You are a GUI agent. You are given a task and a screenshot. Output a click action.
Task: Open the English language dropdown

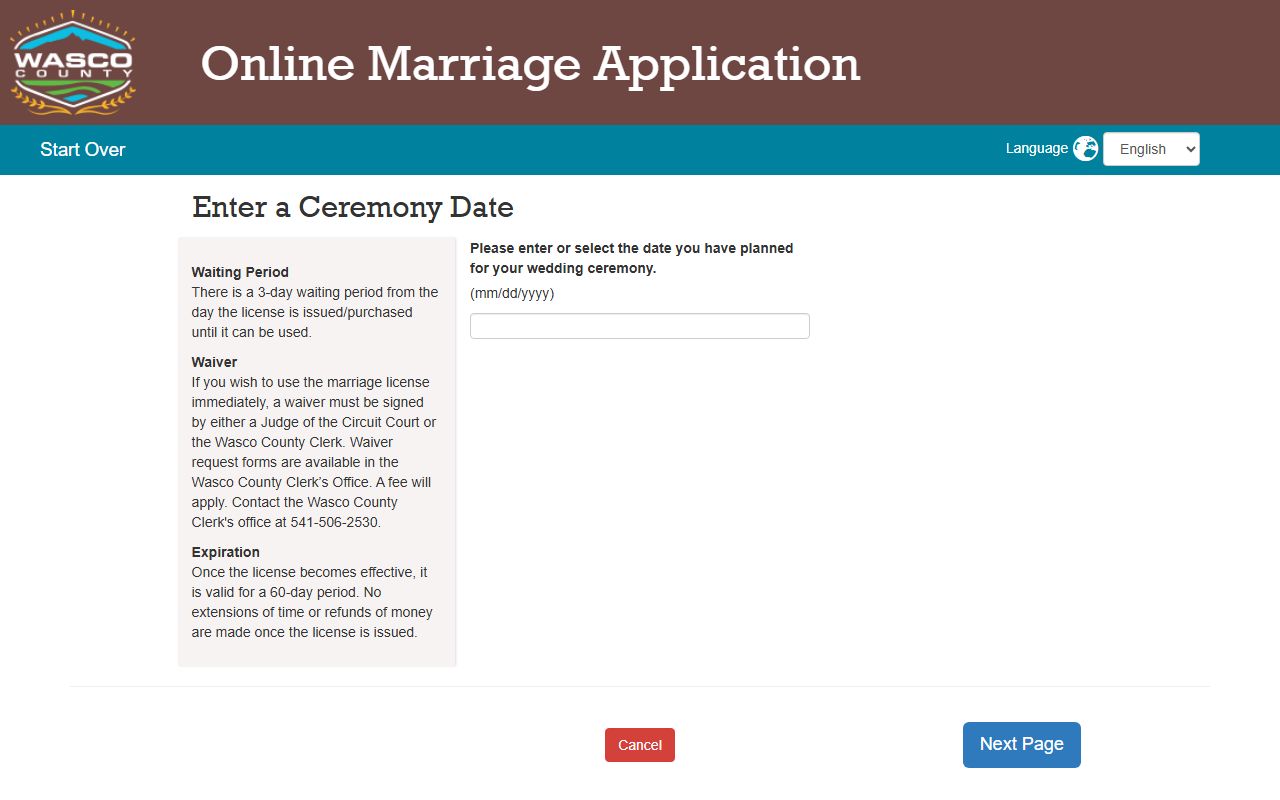pos(1151,149)
